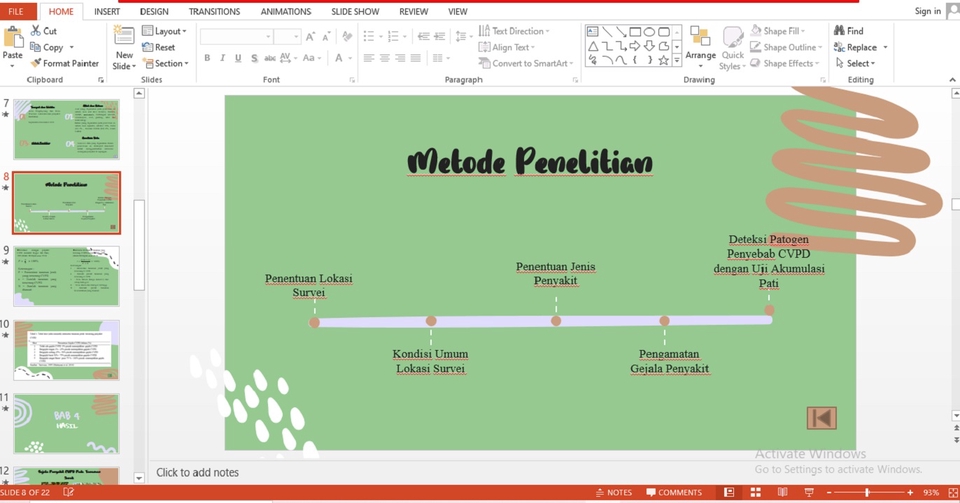Switch to the SLIDE SHOW tab
The height and width of the screenshot is (503, 960).
(355, 12)
